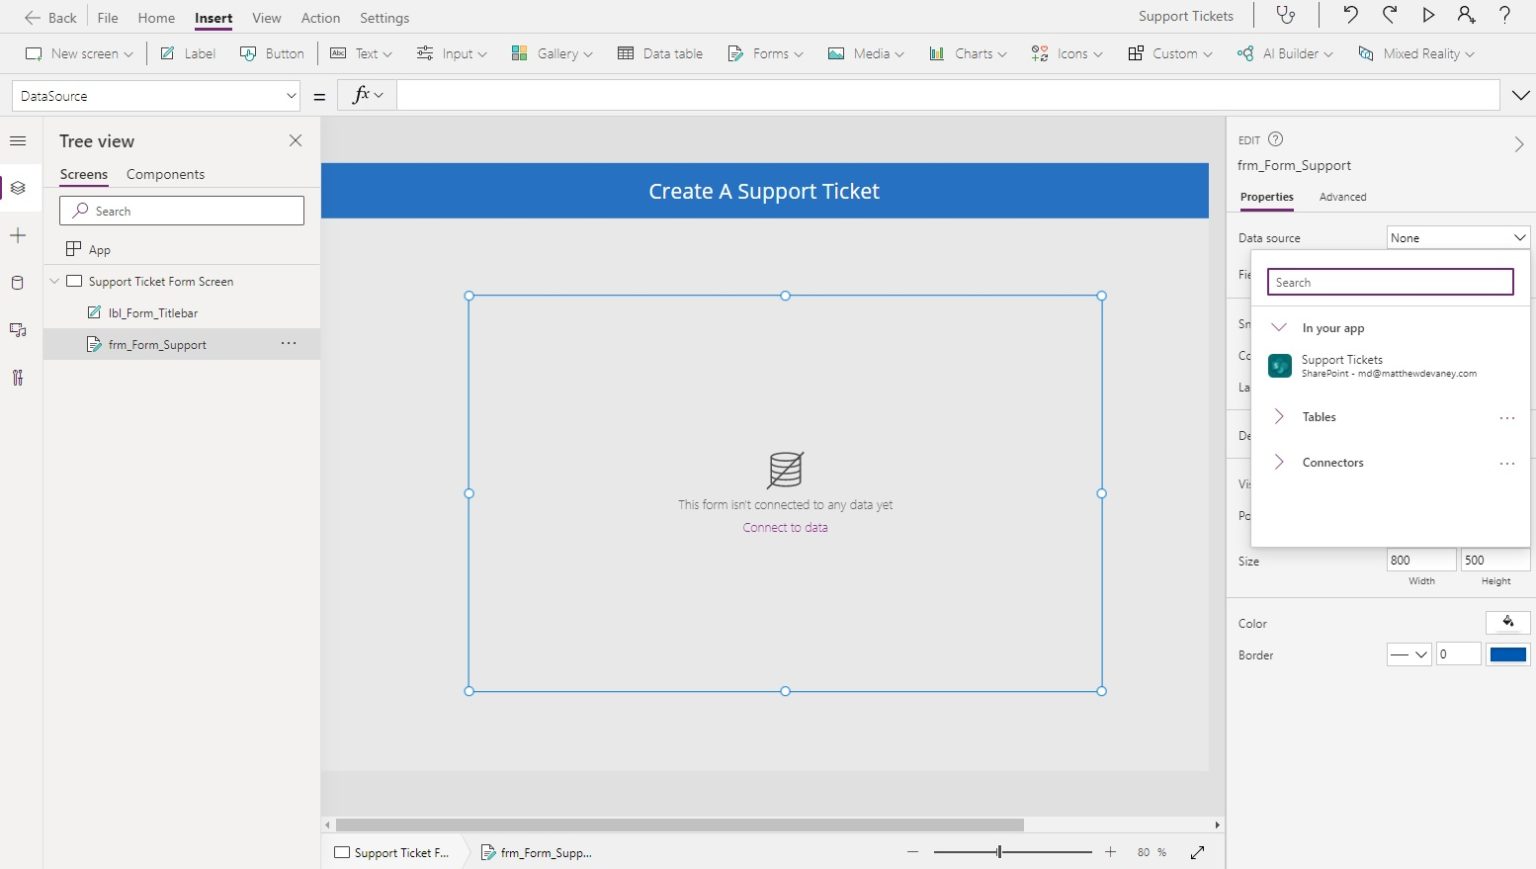The height and width of the screenshot is (869, 1536).
Task: Open the Data sources panel icon
Action: click(17, 282)
